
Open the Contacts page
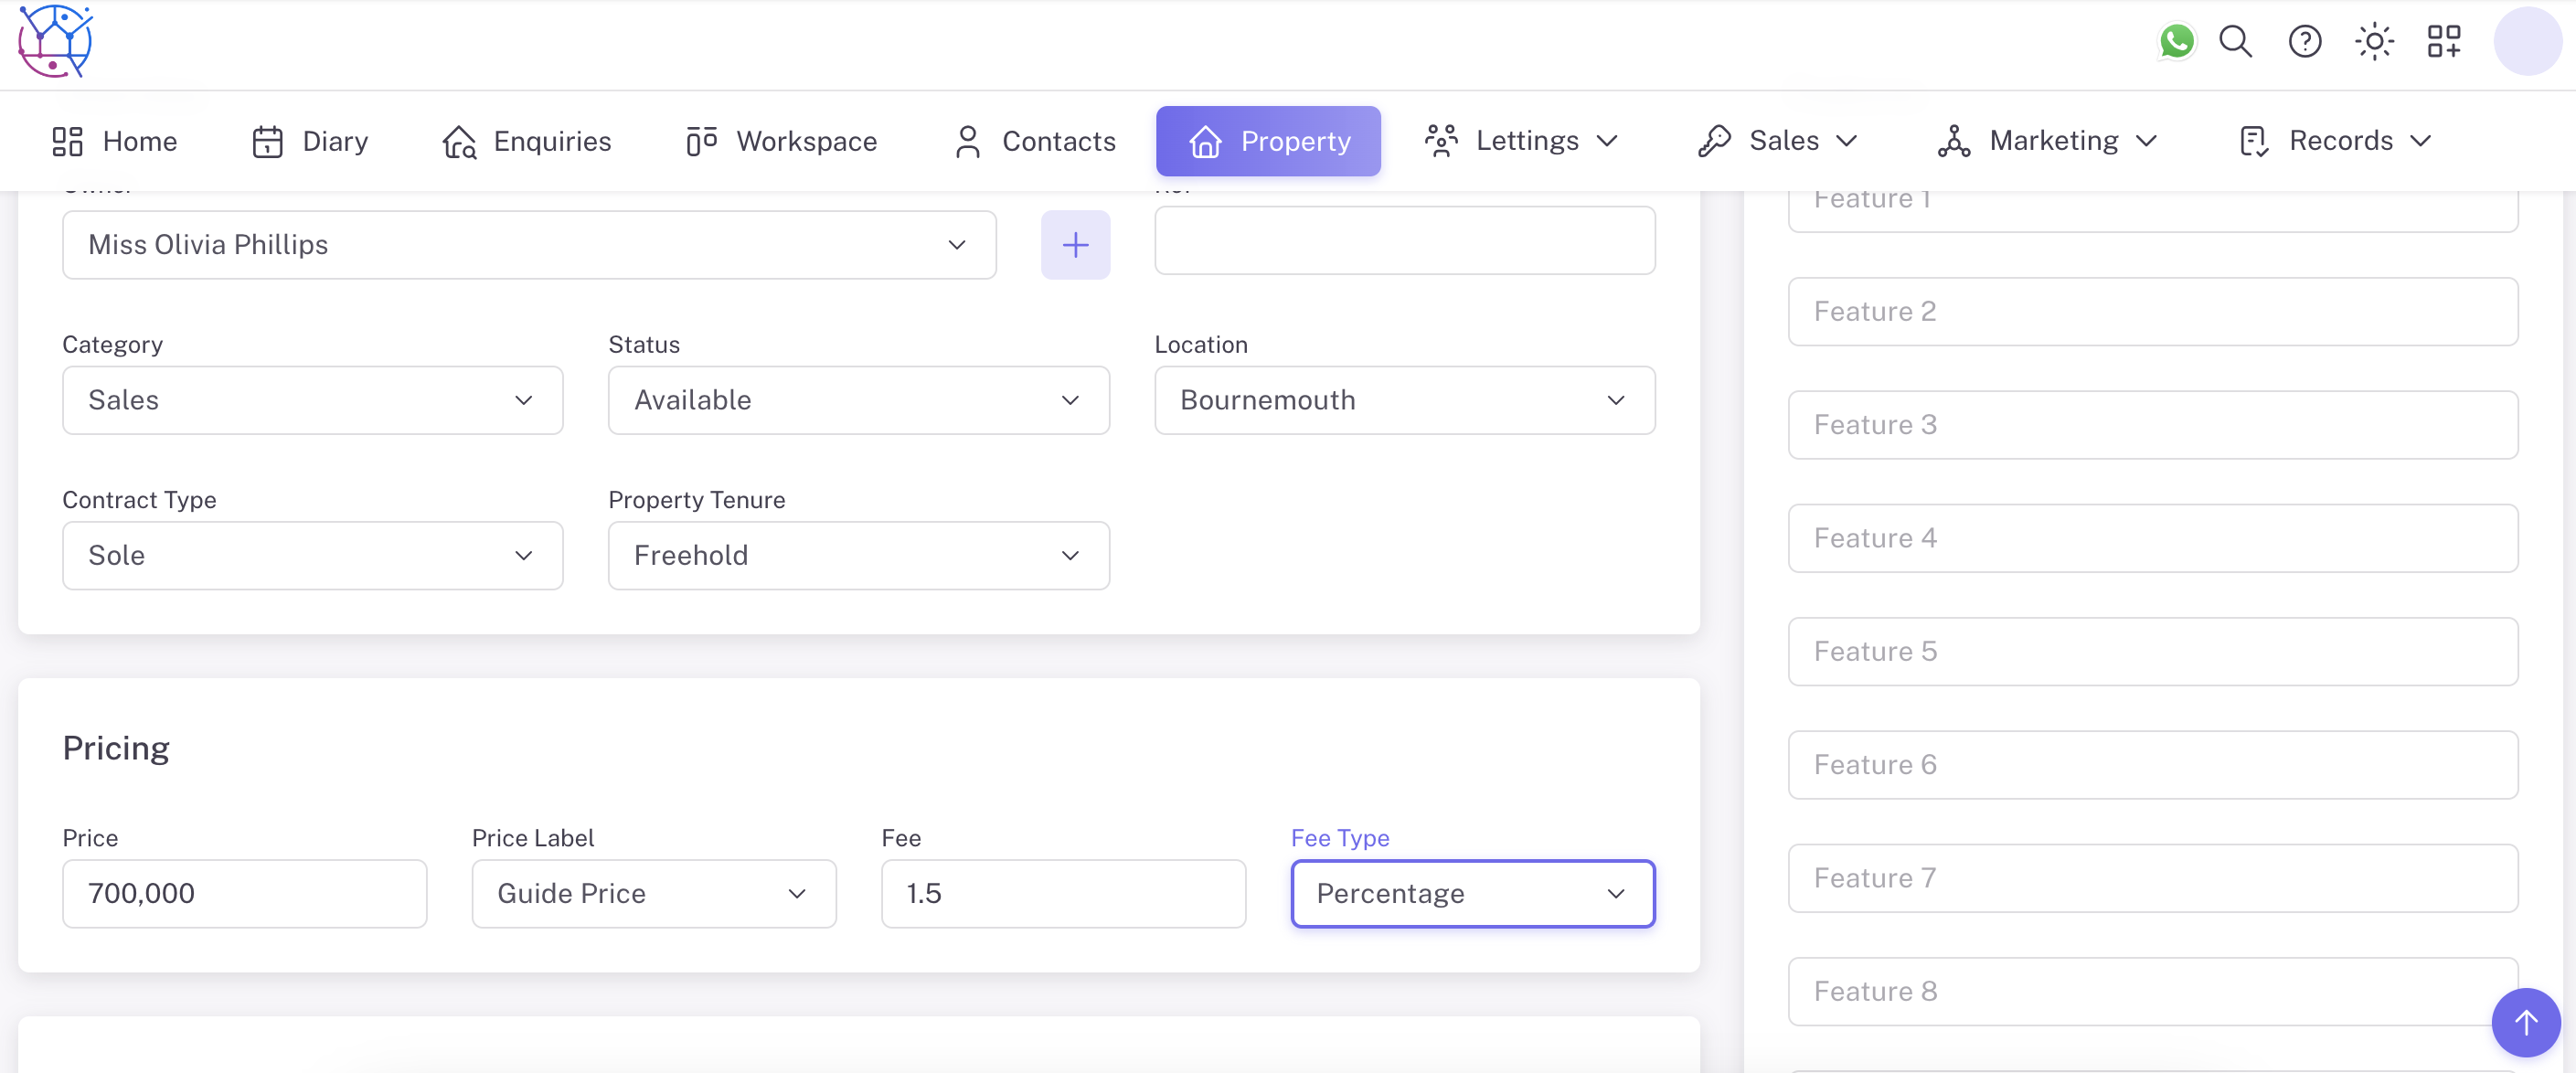coord(1034,141)
